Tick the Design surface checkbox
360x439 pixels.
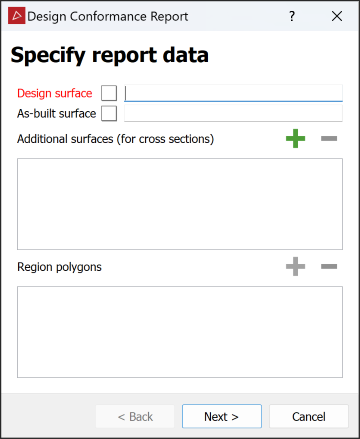click(109, 93)
